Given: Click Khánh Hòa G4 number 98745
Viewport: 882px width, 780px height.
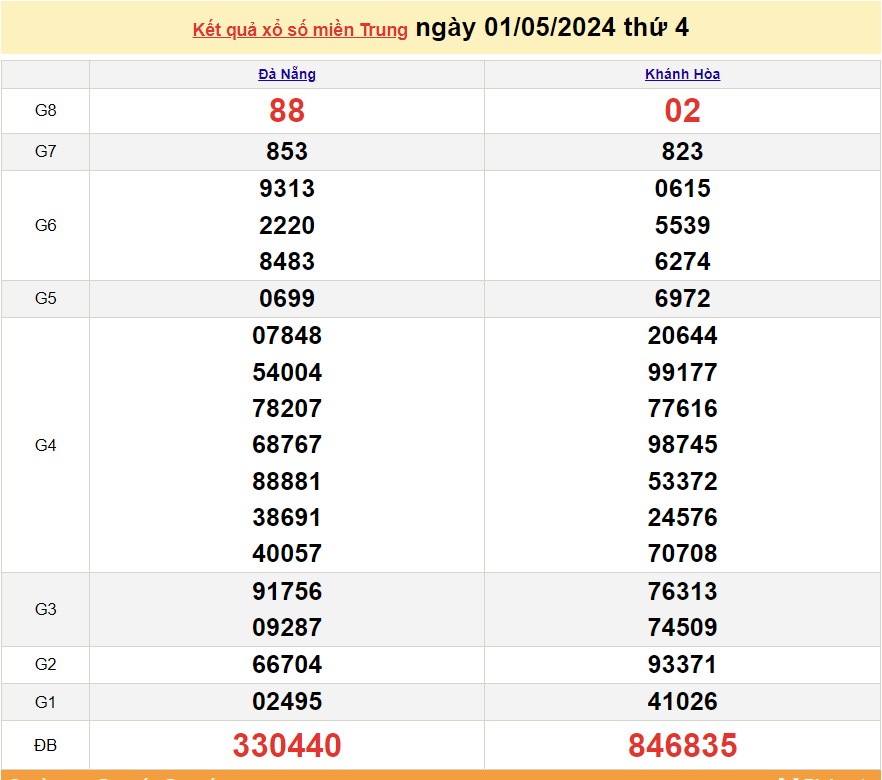Looking at the screenshot, I should (682, 445).
